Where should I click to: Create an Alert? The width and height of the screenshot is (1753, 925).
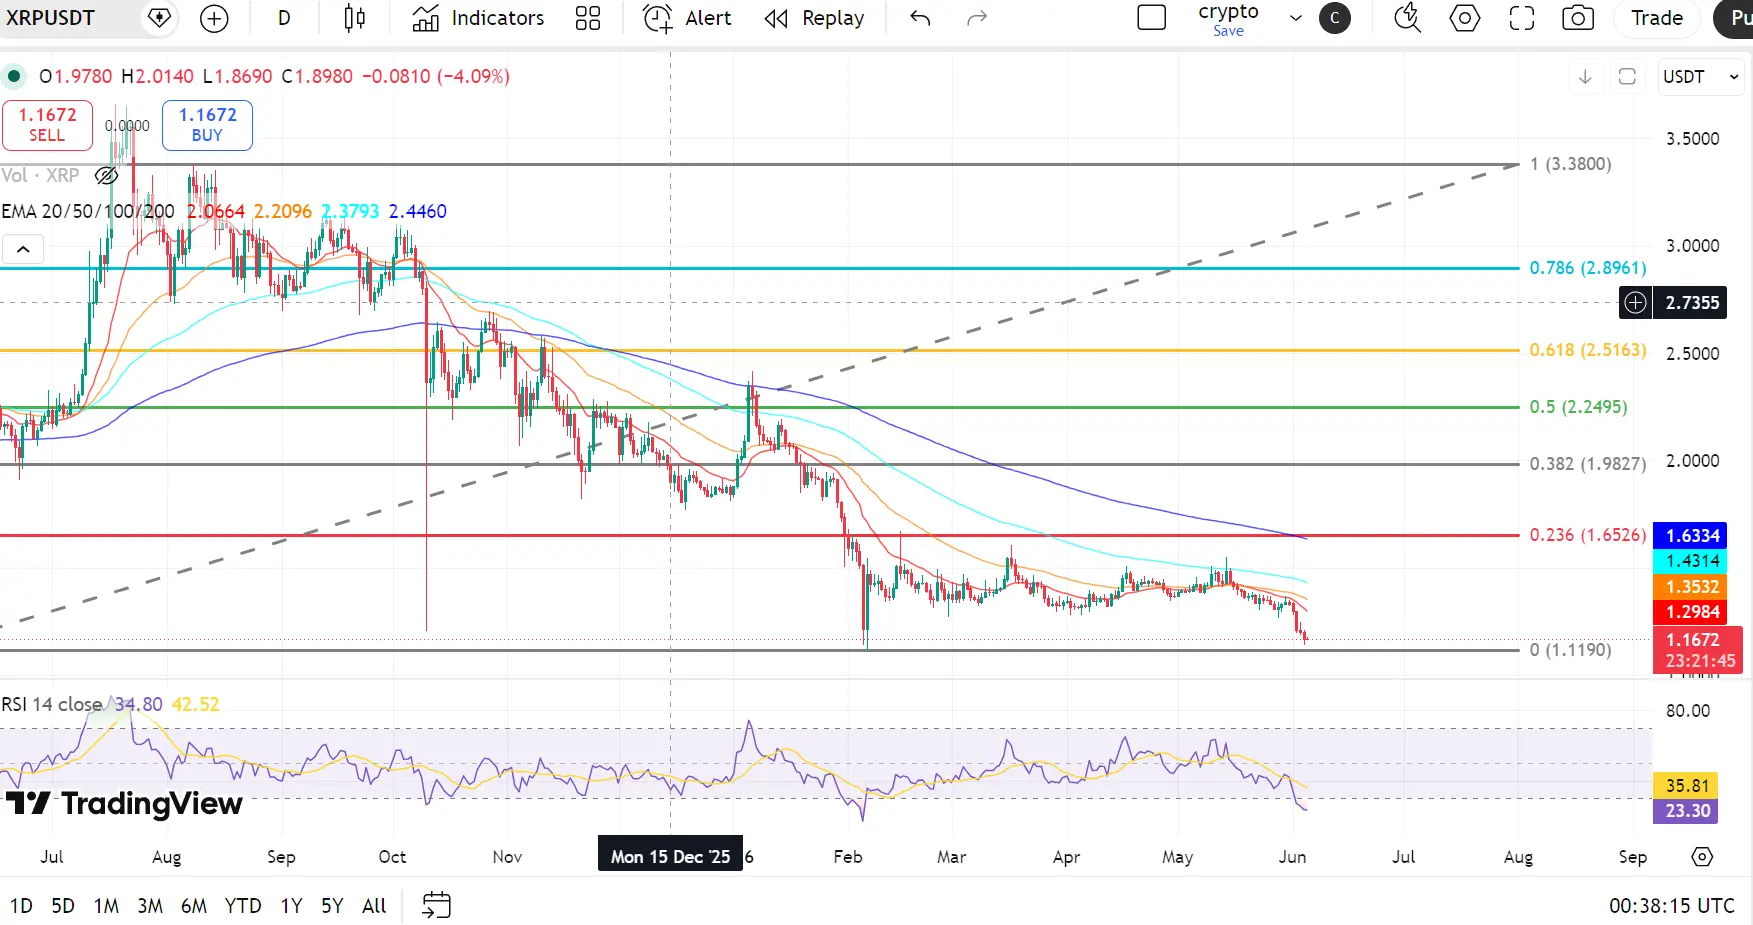[x=687, y=18]
